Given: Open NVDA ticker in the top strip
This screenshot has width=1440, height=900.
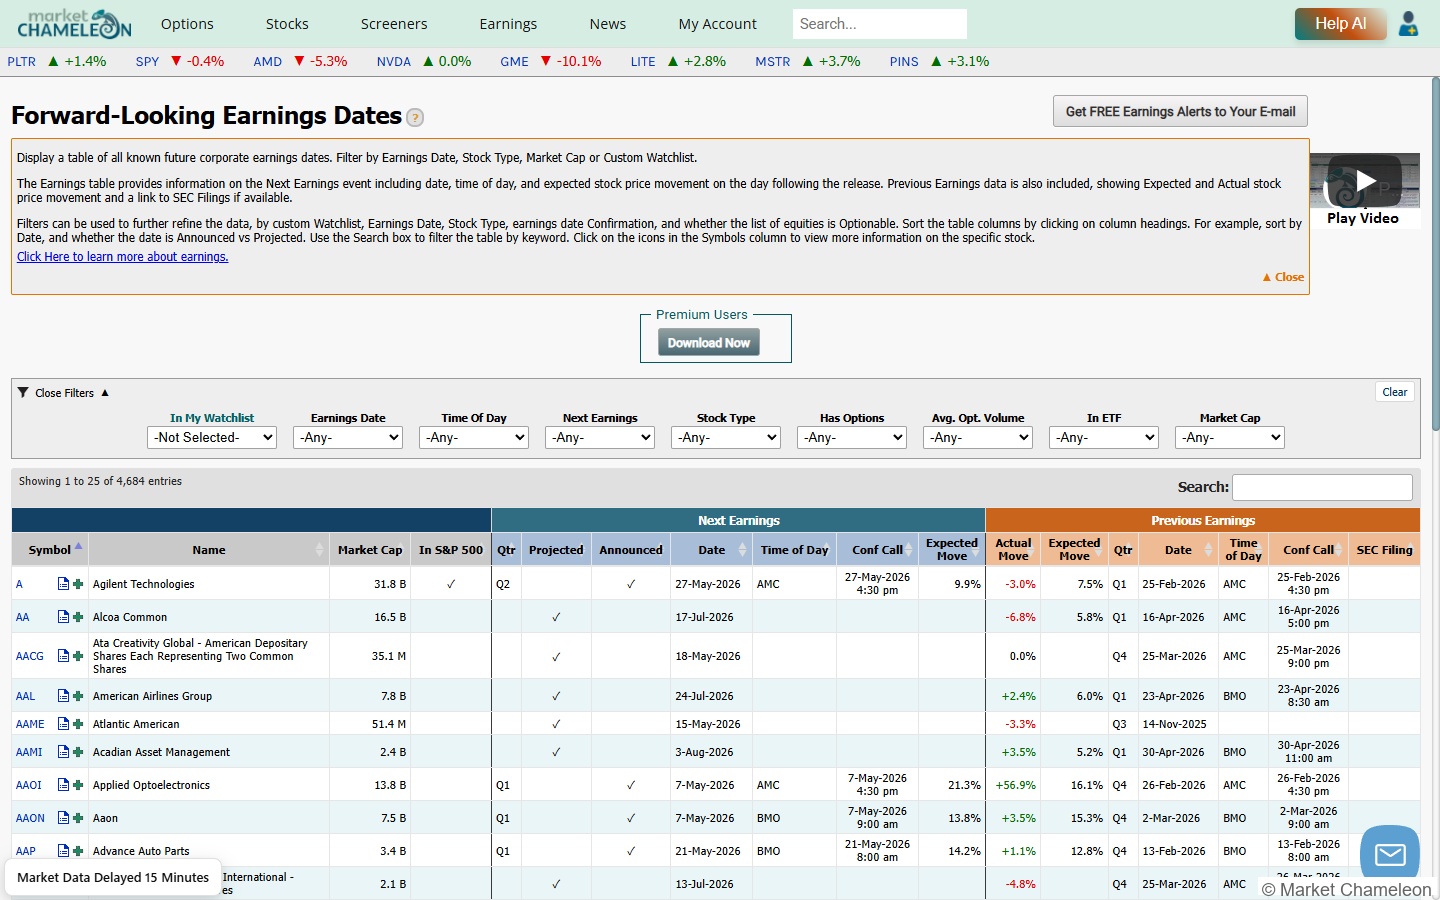Looking at the screenshot, I should 393,61.
